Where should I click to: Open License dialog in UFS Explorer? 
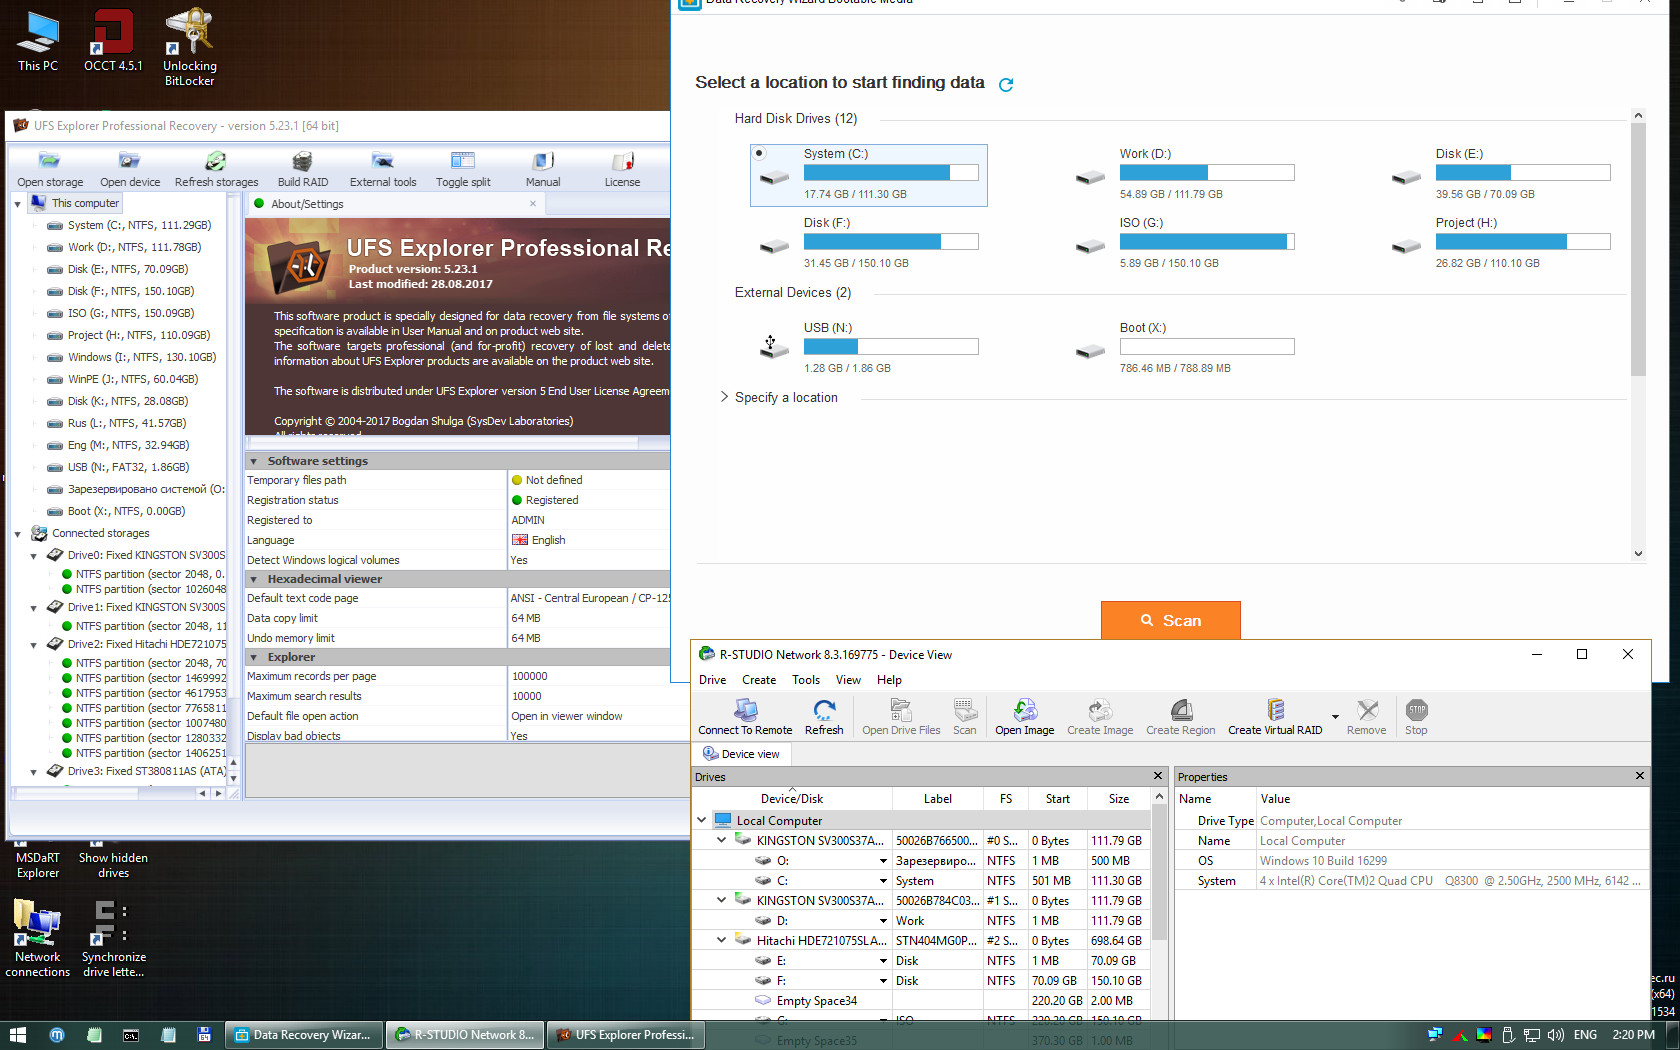pos(622,169)
